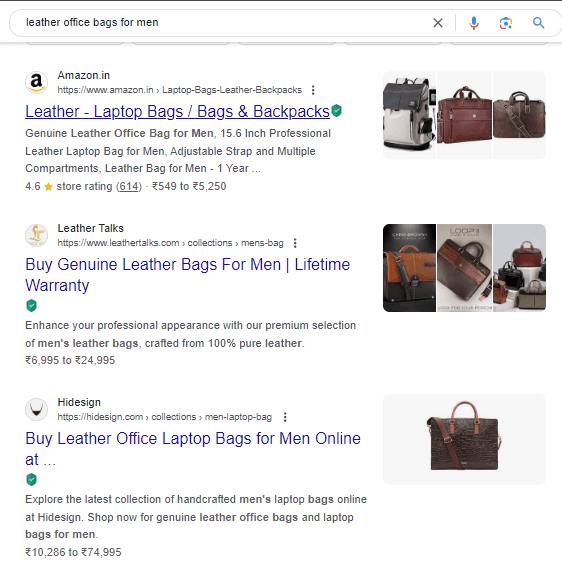This screenshot has height=564, width=562.
Task: View Hidesign croc-textured laptop bag thumbnail
Action: [464, 440]
